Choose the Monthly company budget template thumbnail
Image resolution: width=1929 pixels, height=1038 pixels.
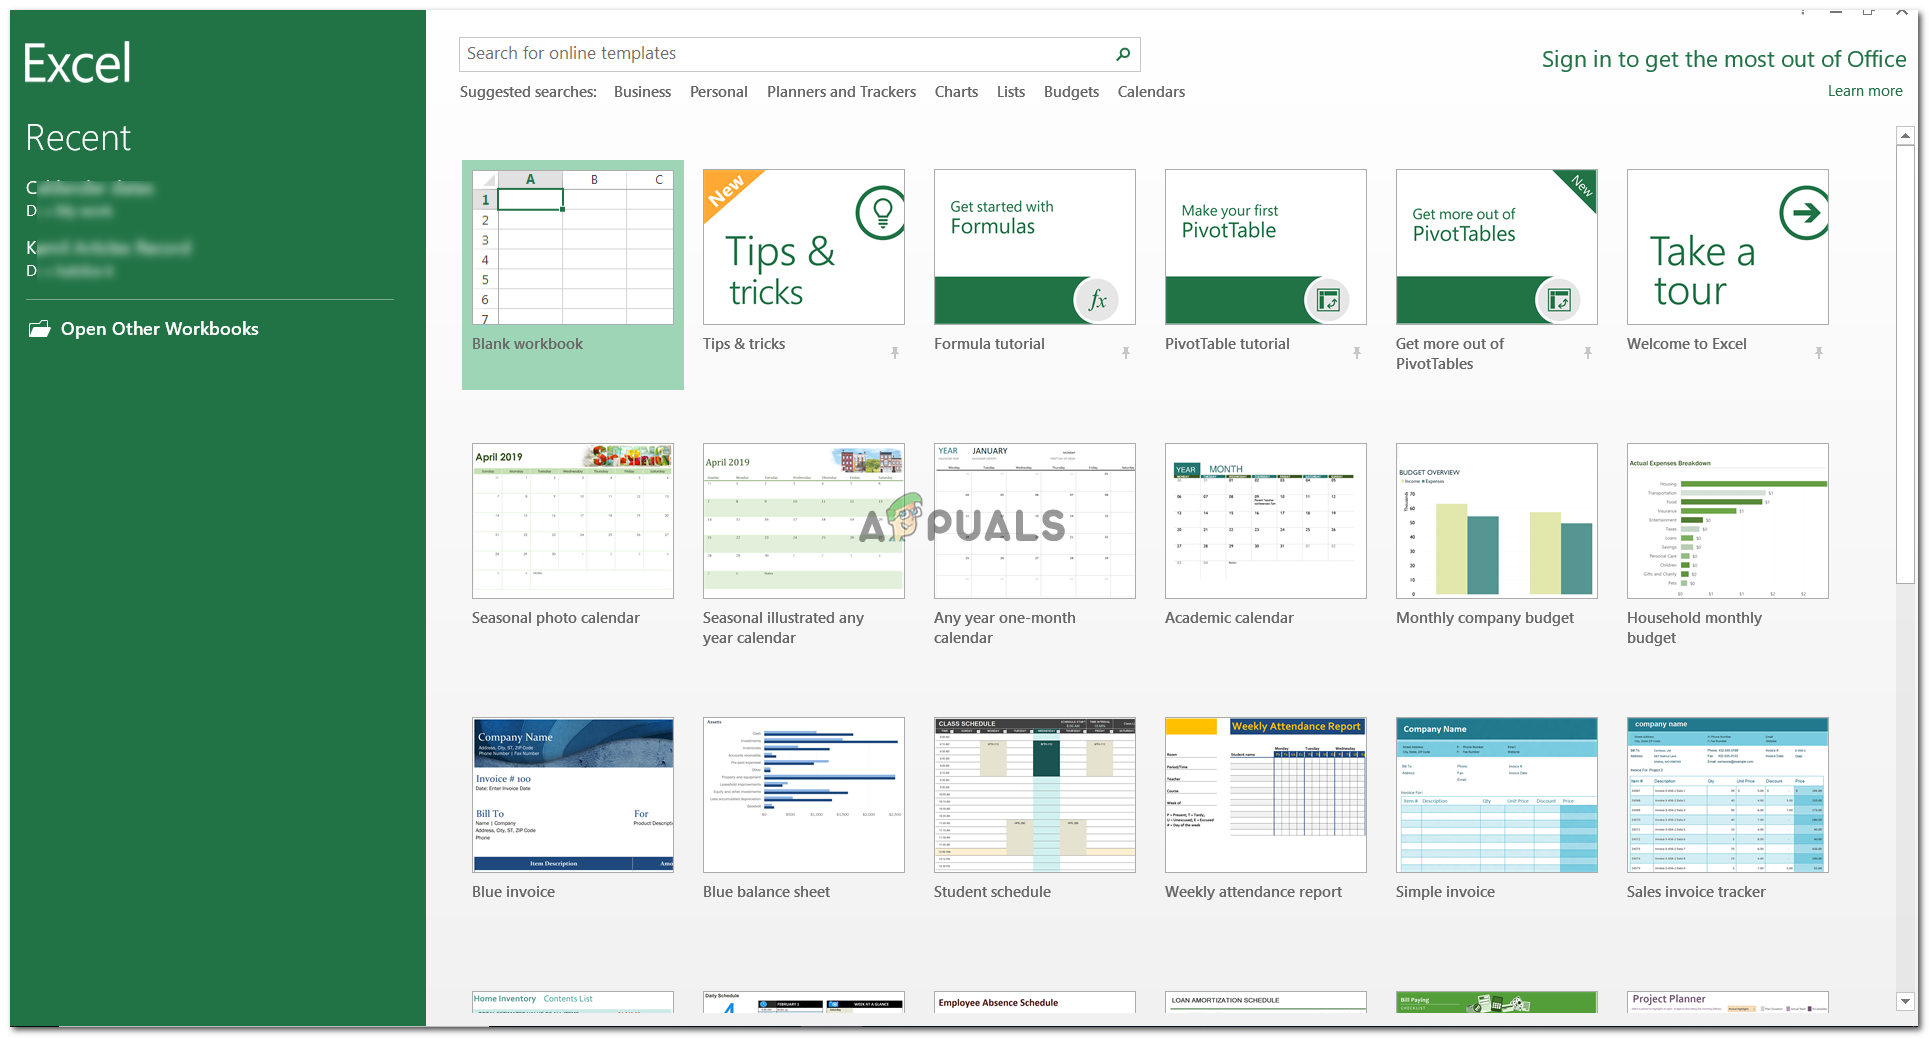(x=1497, y=521)
